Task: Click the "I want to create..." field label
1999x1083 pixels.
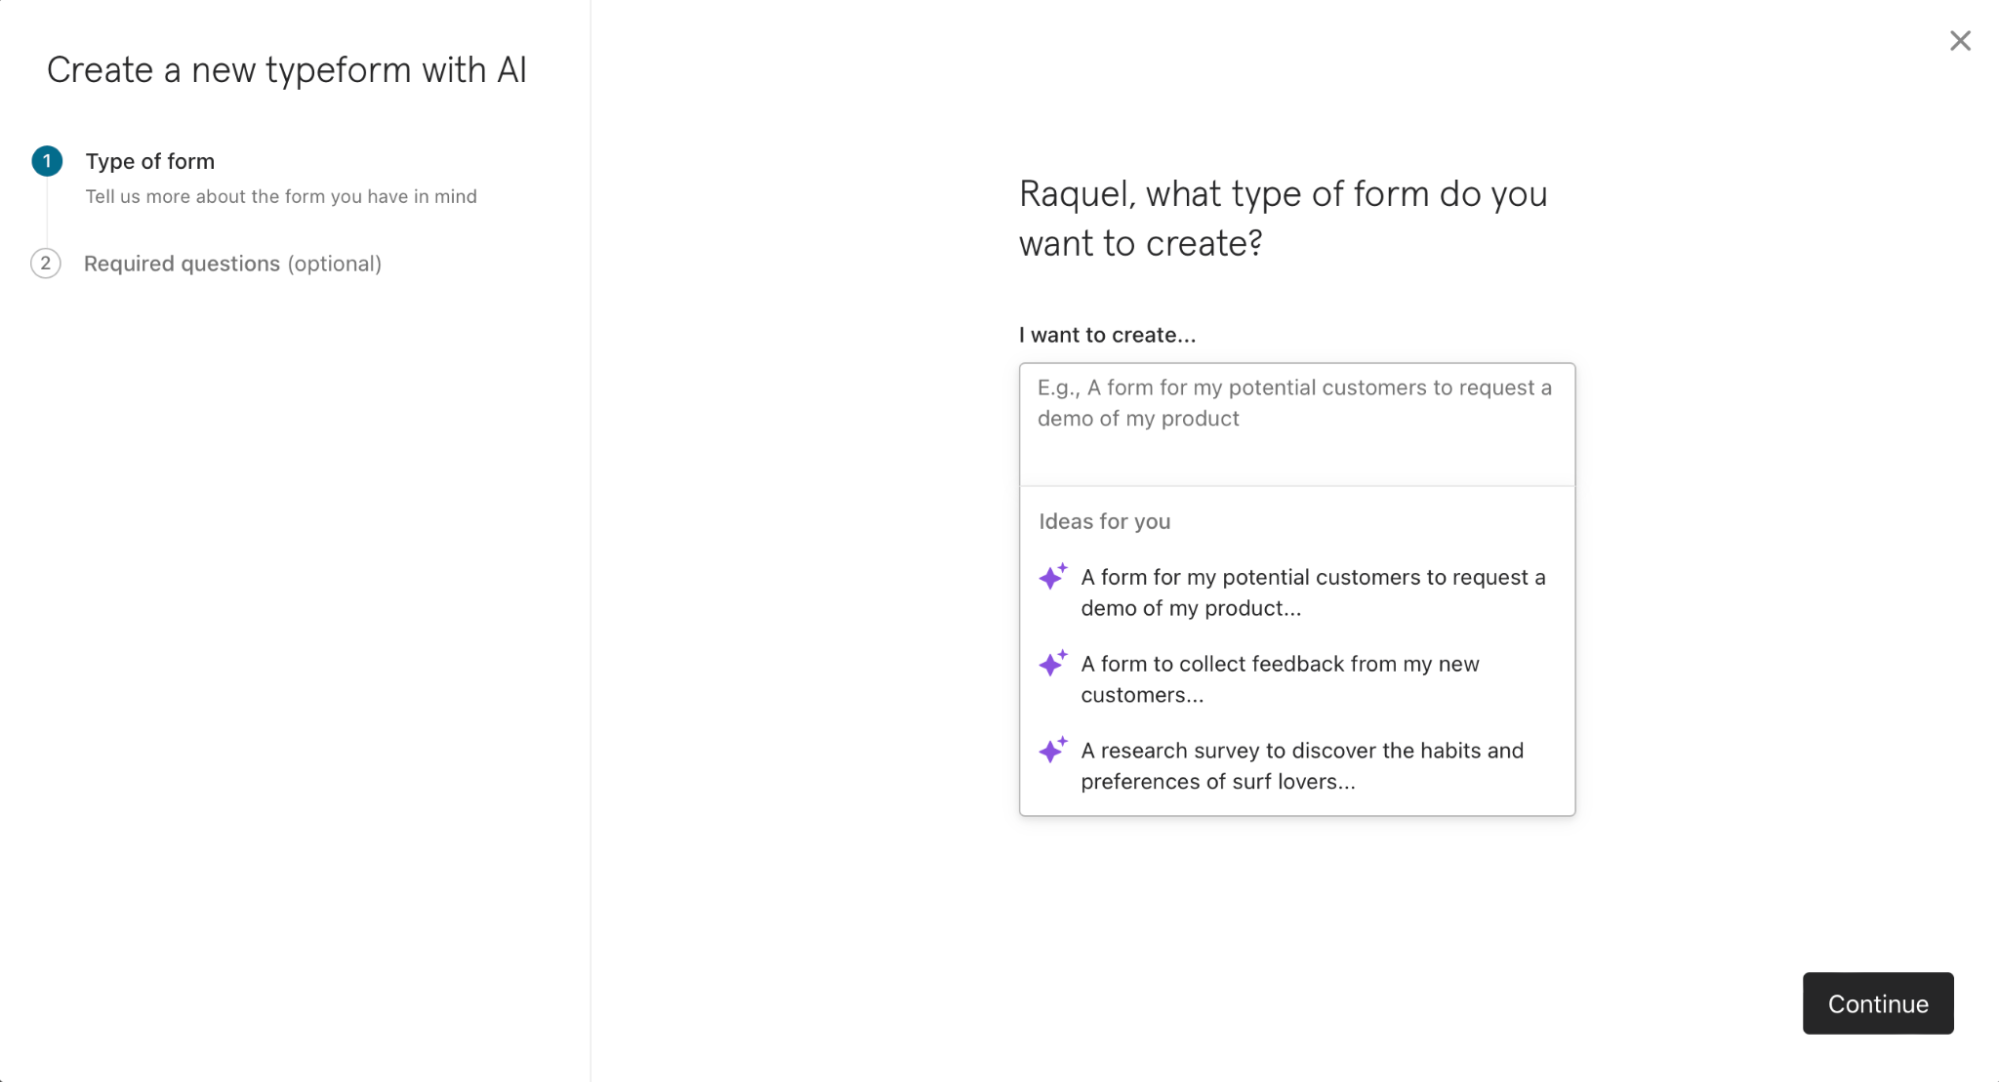Action: pos(1107,335)
